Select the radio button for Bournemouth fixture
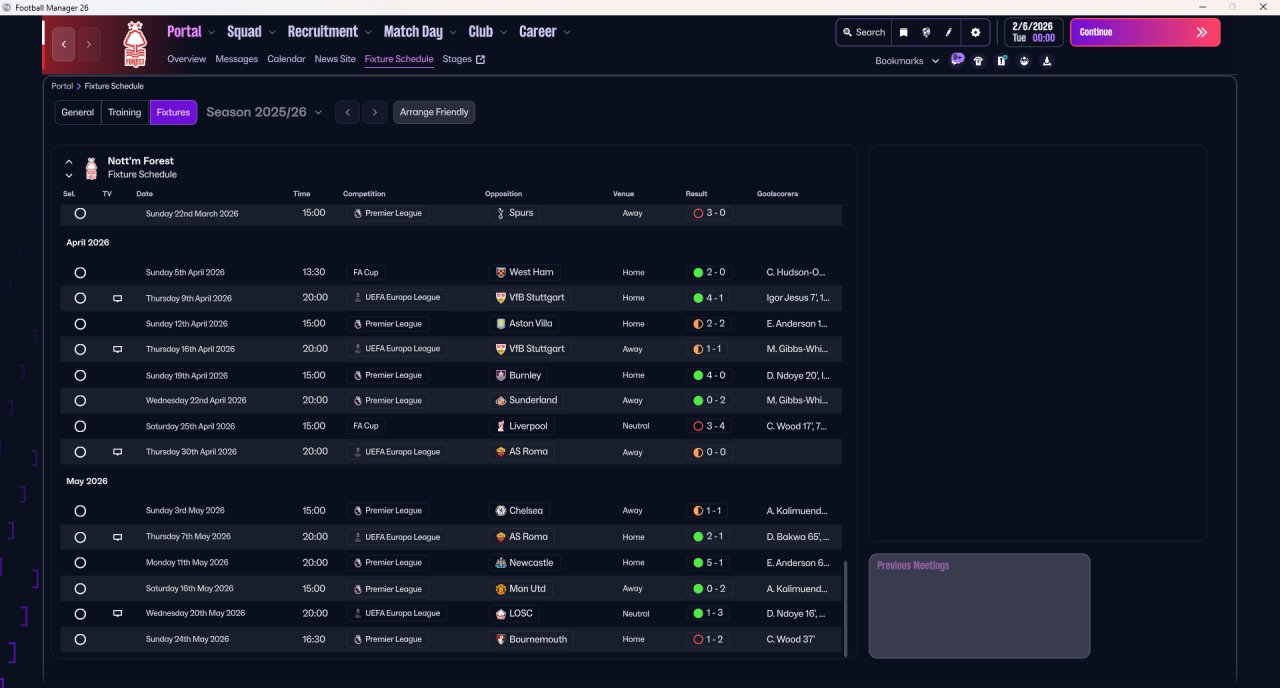This screenshot has height=688, width=1280. [x=80, y=639]
